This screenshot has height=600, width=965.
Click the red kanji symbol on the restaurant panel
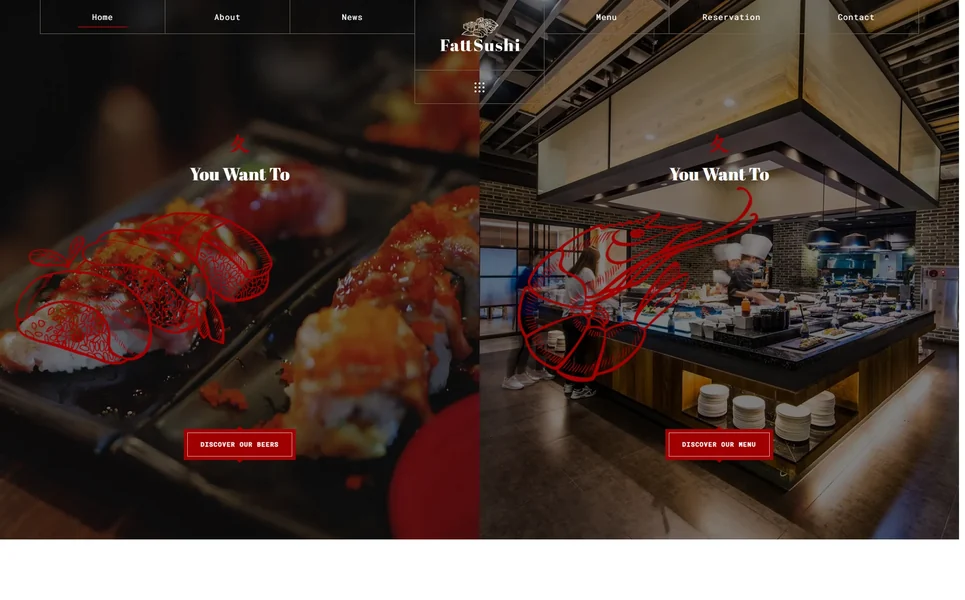[719, 145]
